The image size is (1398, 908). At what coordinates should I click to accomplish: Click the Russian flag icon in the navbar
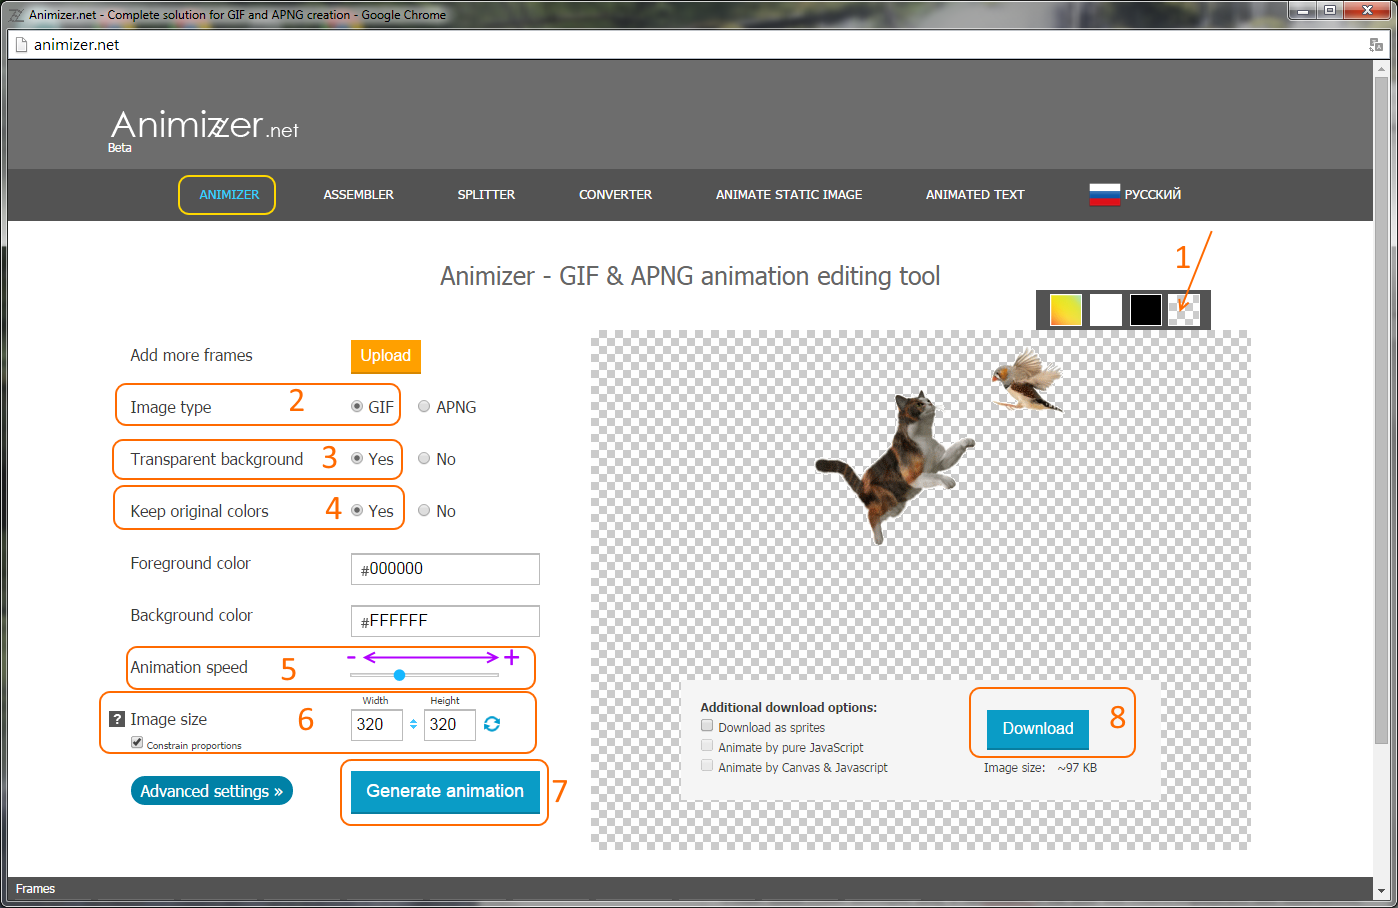[x=1104, y=194]
